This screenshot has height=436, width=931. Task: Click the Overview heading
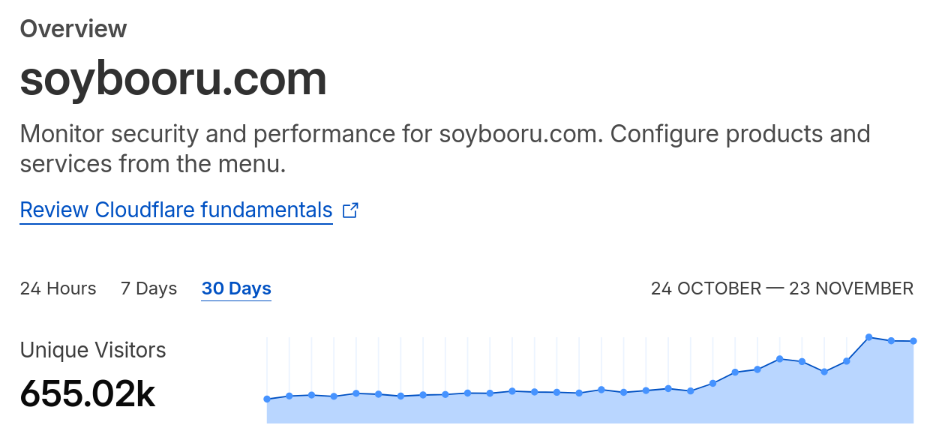click(x=74, y=28)
